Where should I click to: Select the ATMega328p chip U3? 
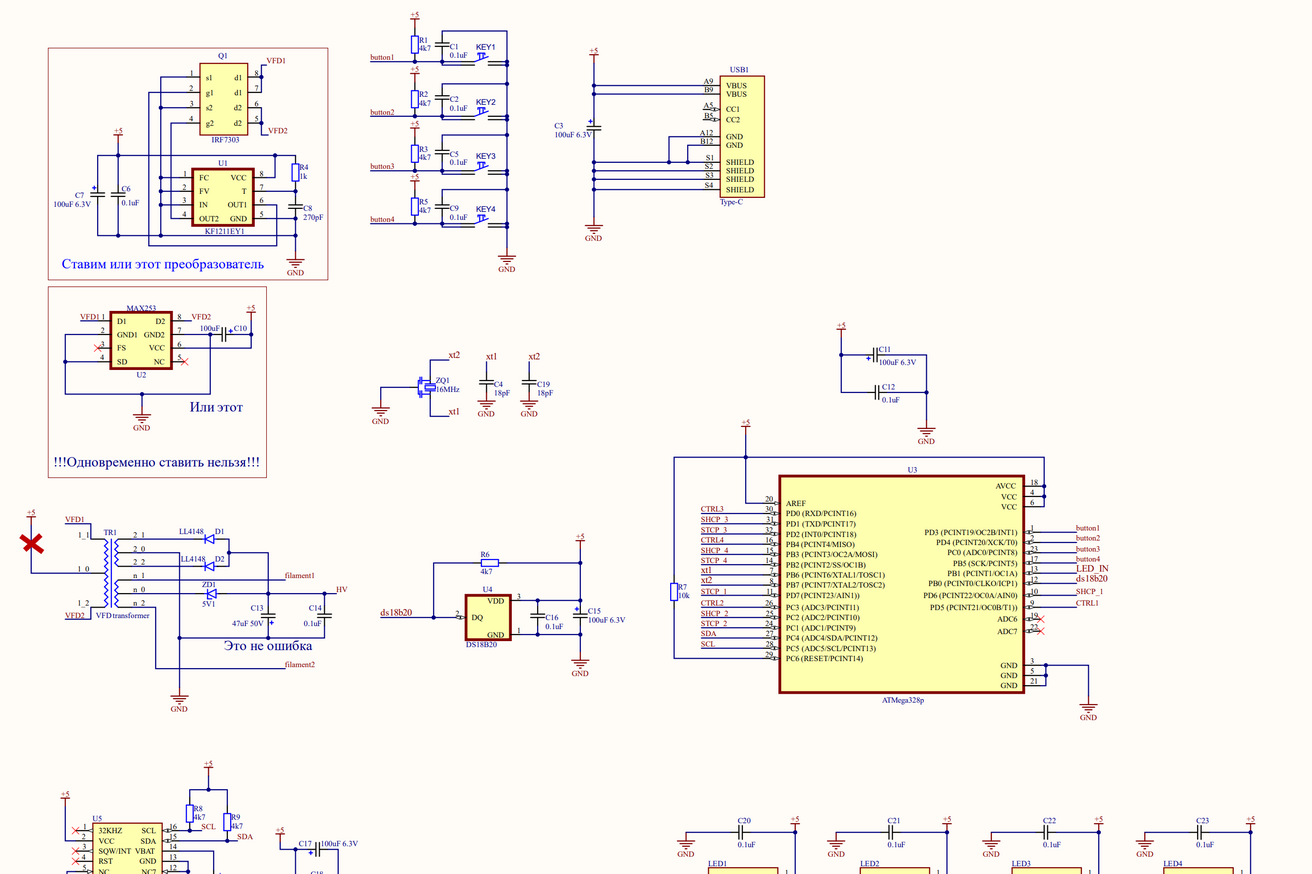click(902, 584)
